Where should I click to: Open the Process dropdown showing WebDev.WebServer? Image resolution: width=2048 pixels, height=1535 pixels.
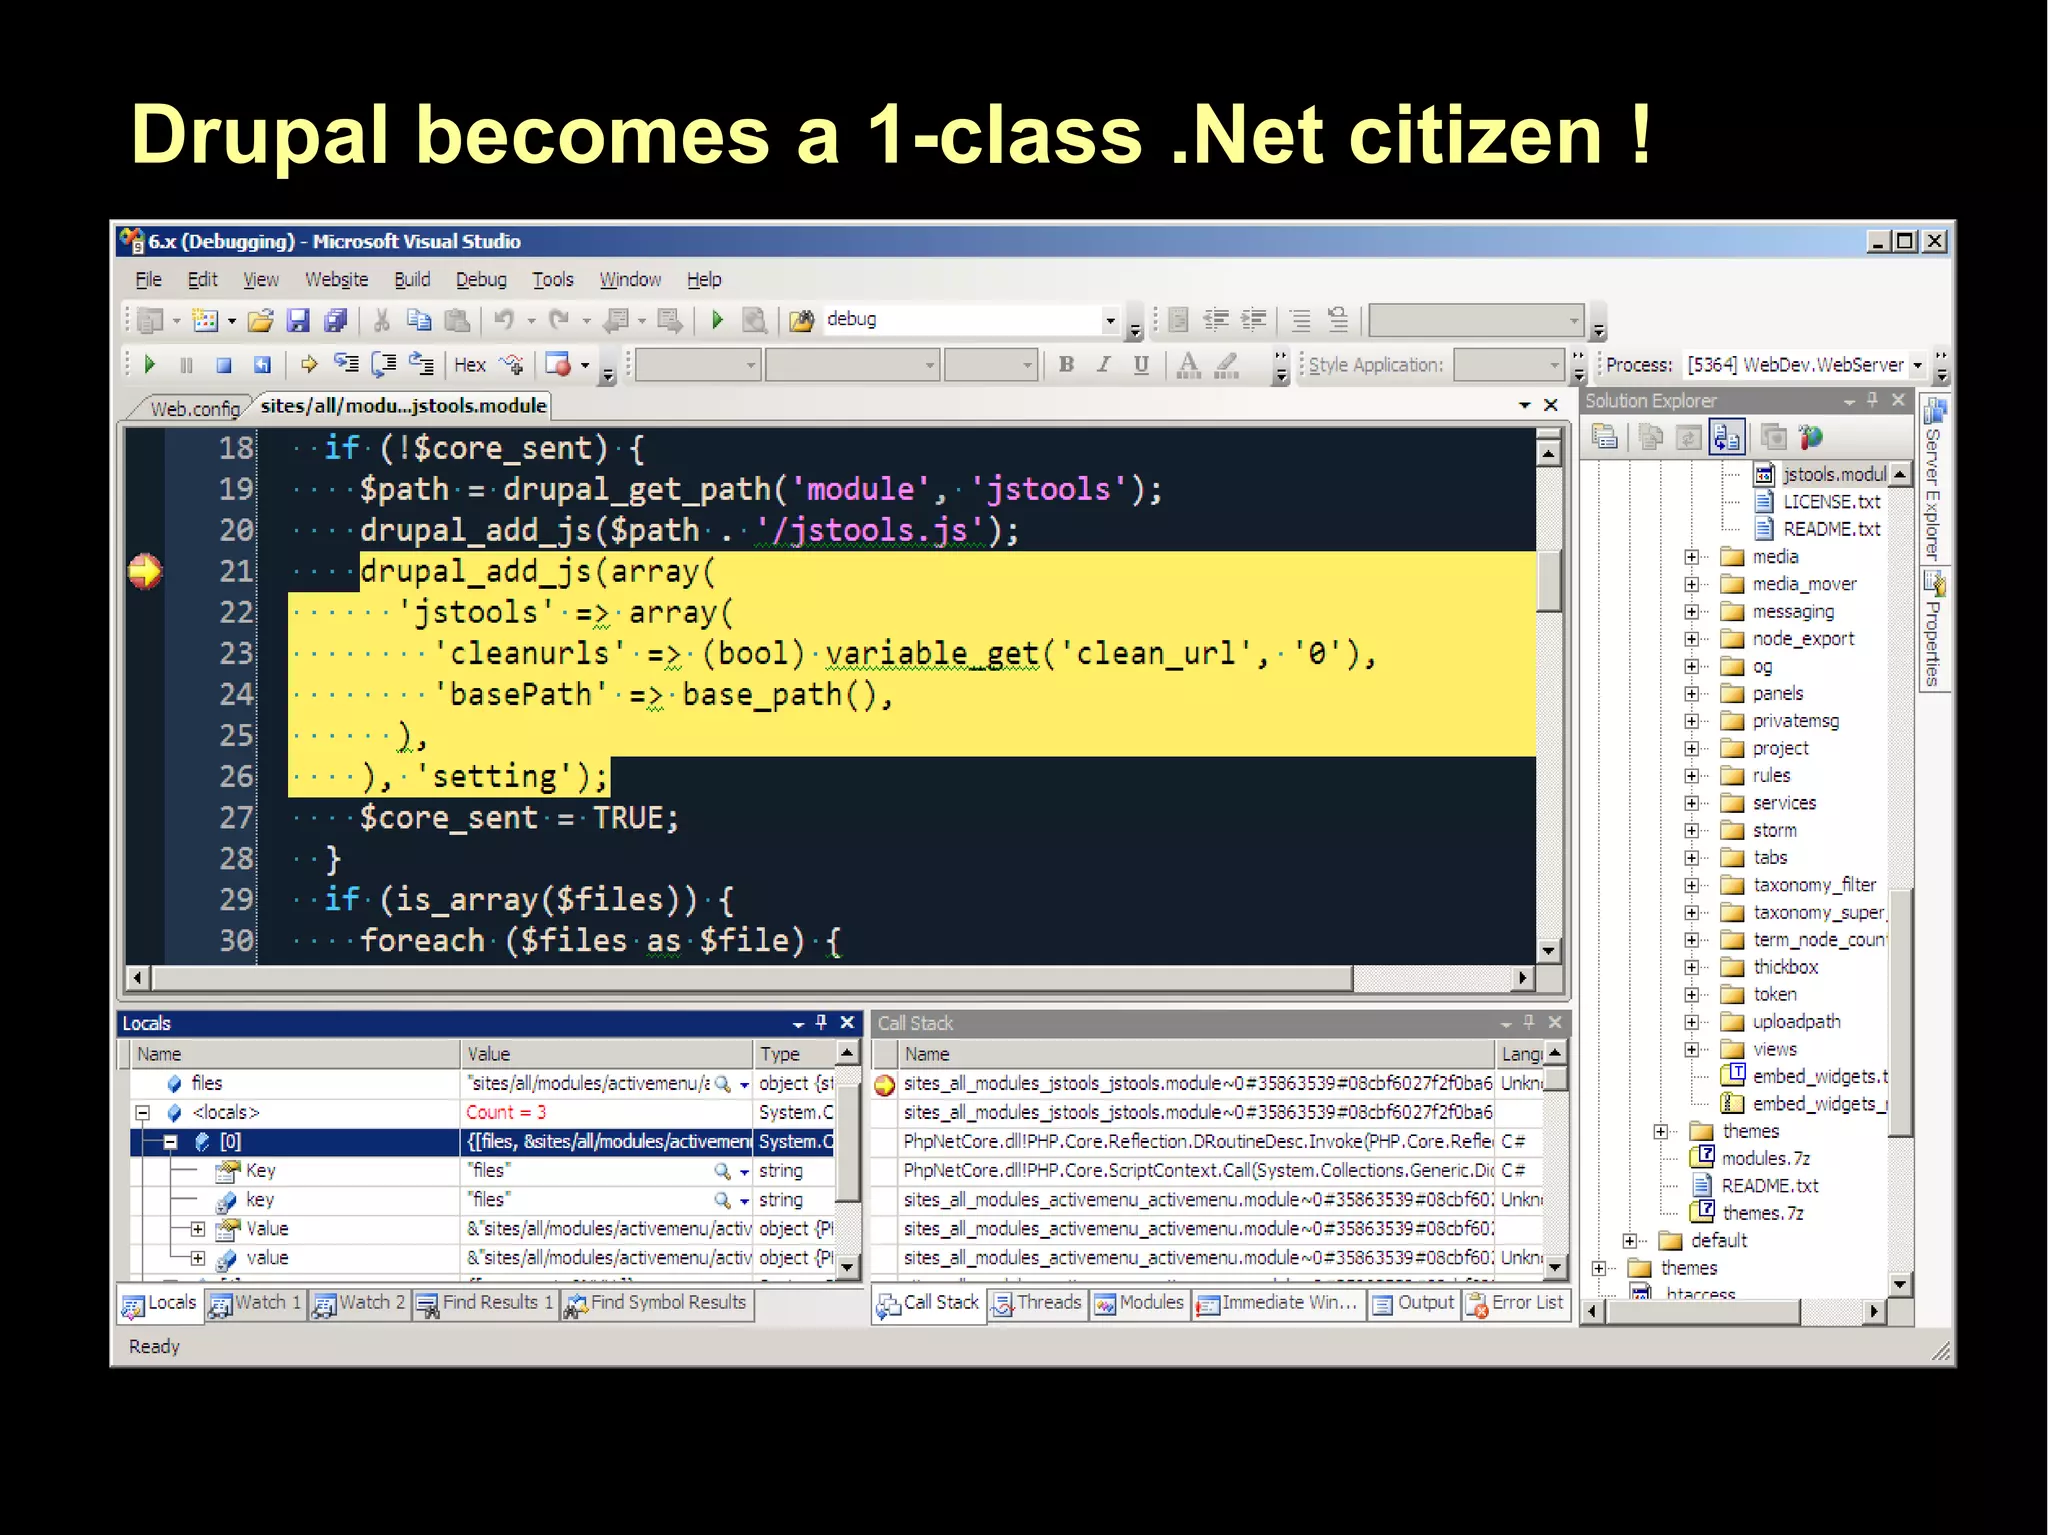1917,365
